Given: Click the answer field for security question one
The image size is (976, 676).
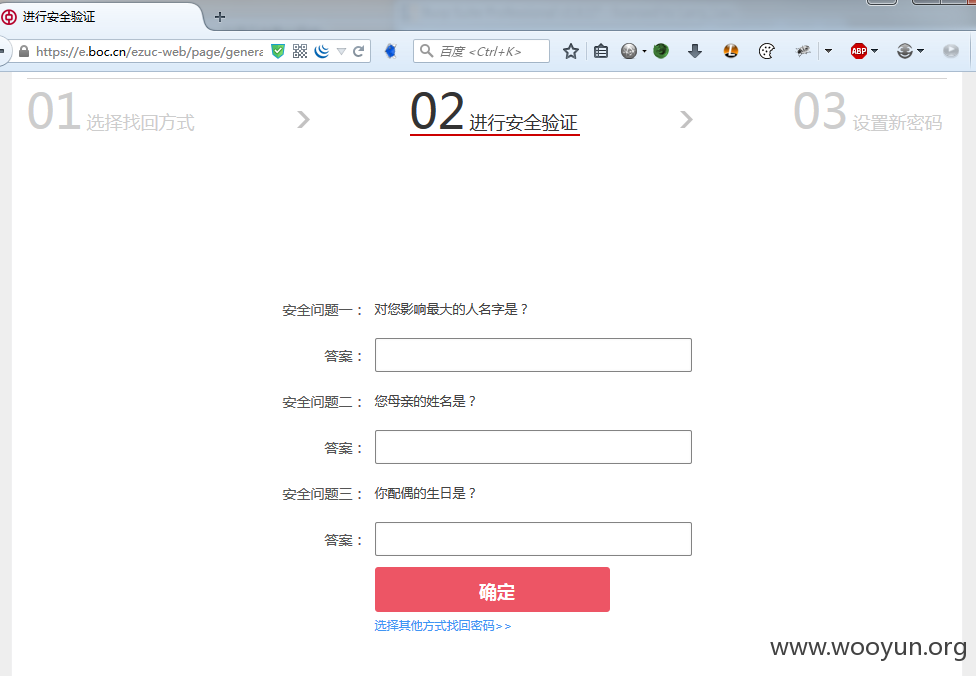Looking at the screenshot, I should click(x=533, y=355).
